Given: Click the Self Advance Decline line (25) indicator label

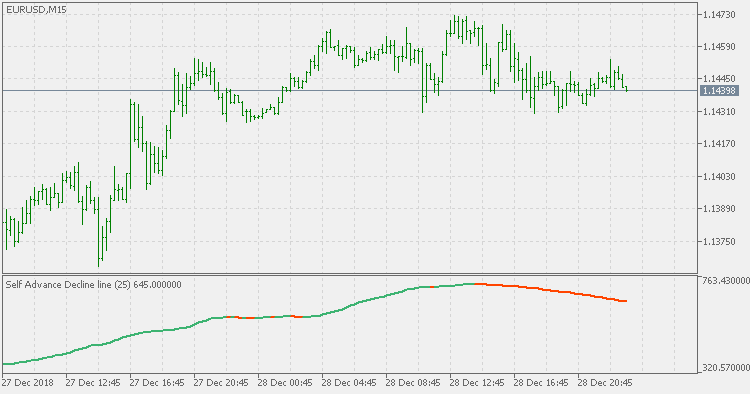Looking at the screenshot, I should click(93, 285).
